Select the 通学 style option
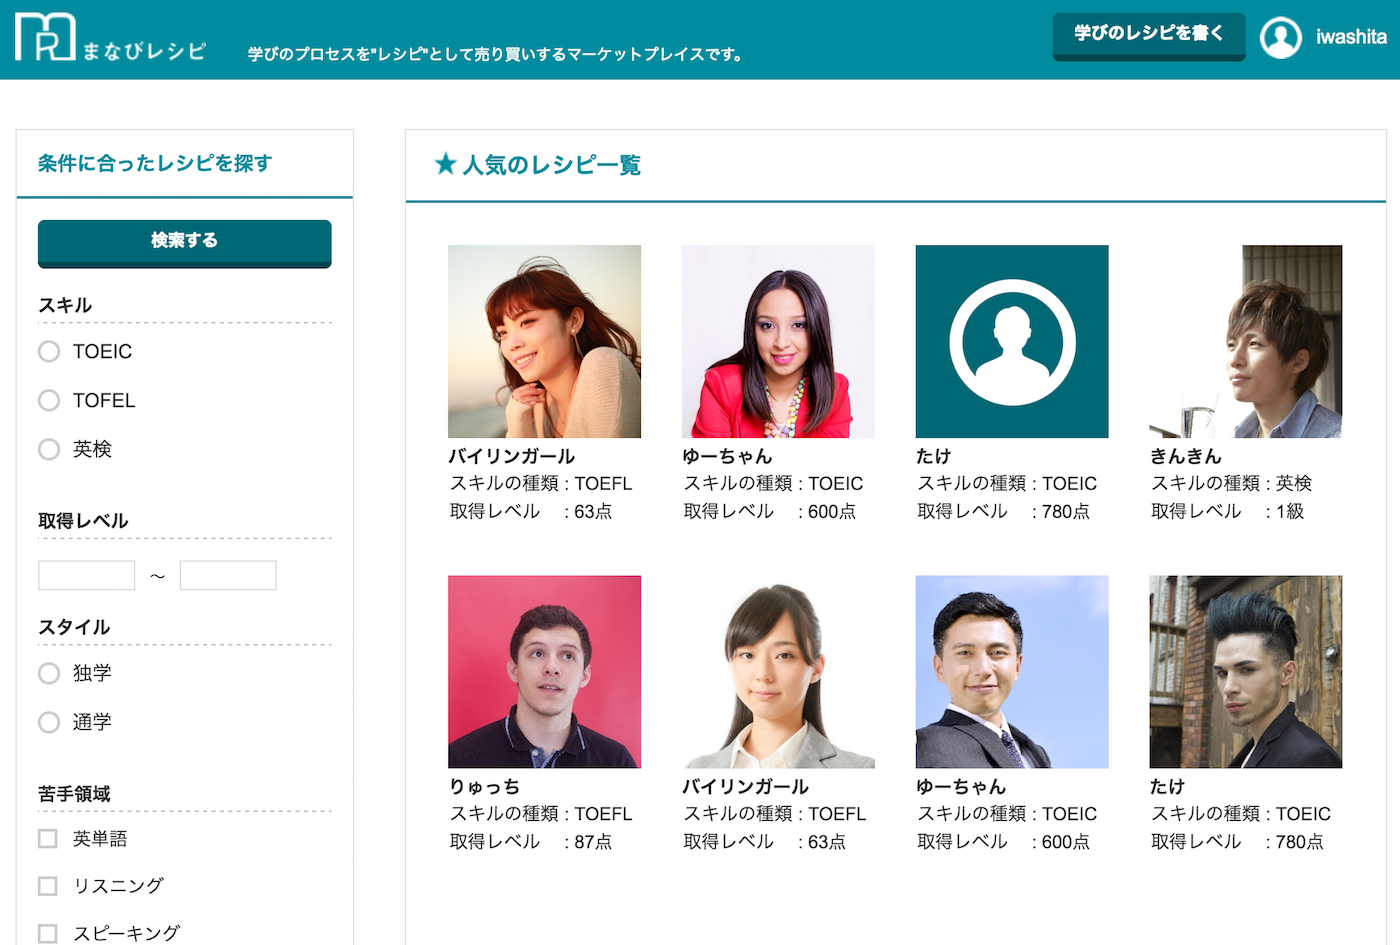This screenshot has width=1400, height=945. (49, 723)
